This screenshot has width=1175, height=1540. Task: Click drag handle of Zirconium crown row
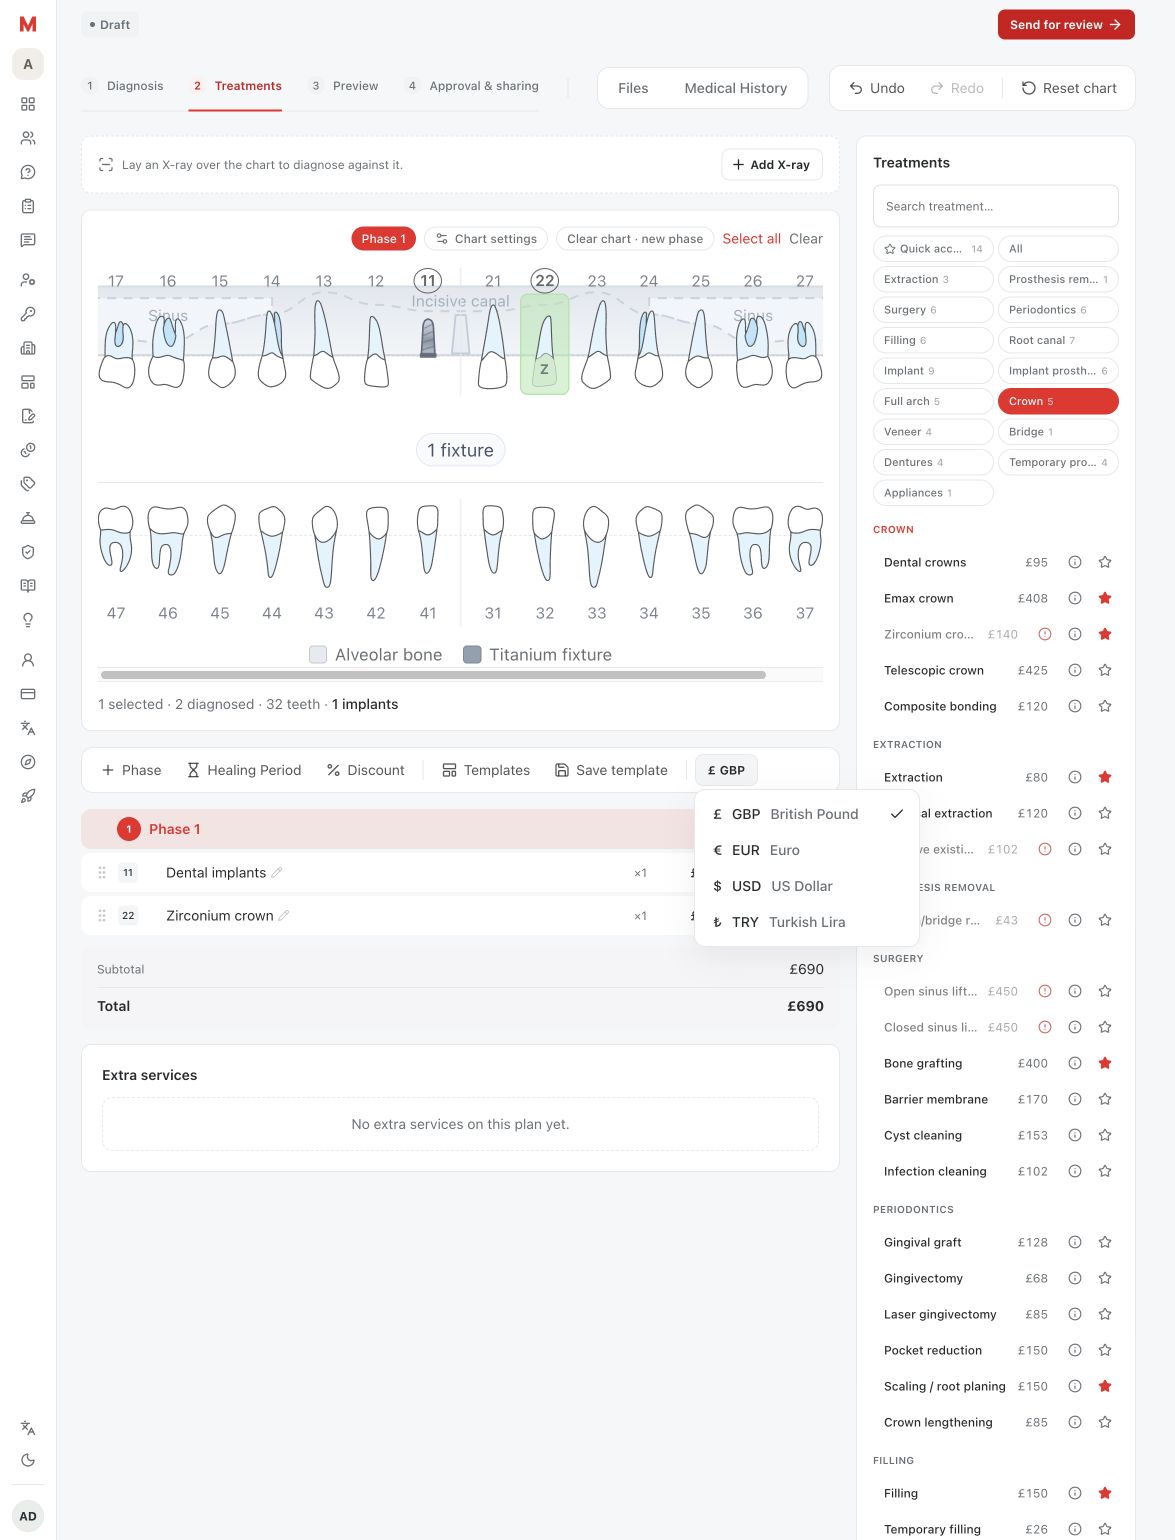[x=102, y=915]
